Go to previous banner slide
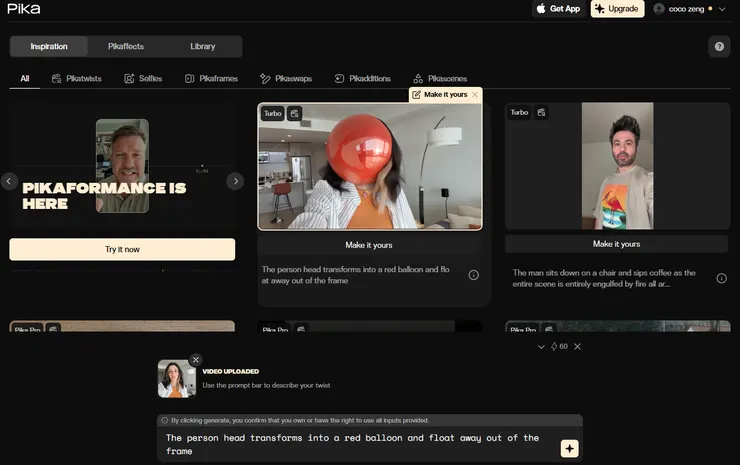This screenshot has height=465, width=740. click(x=9, y=181)
